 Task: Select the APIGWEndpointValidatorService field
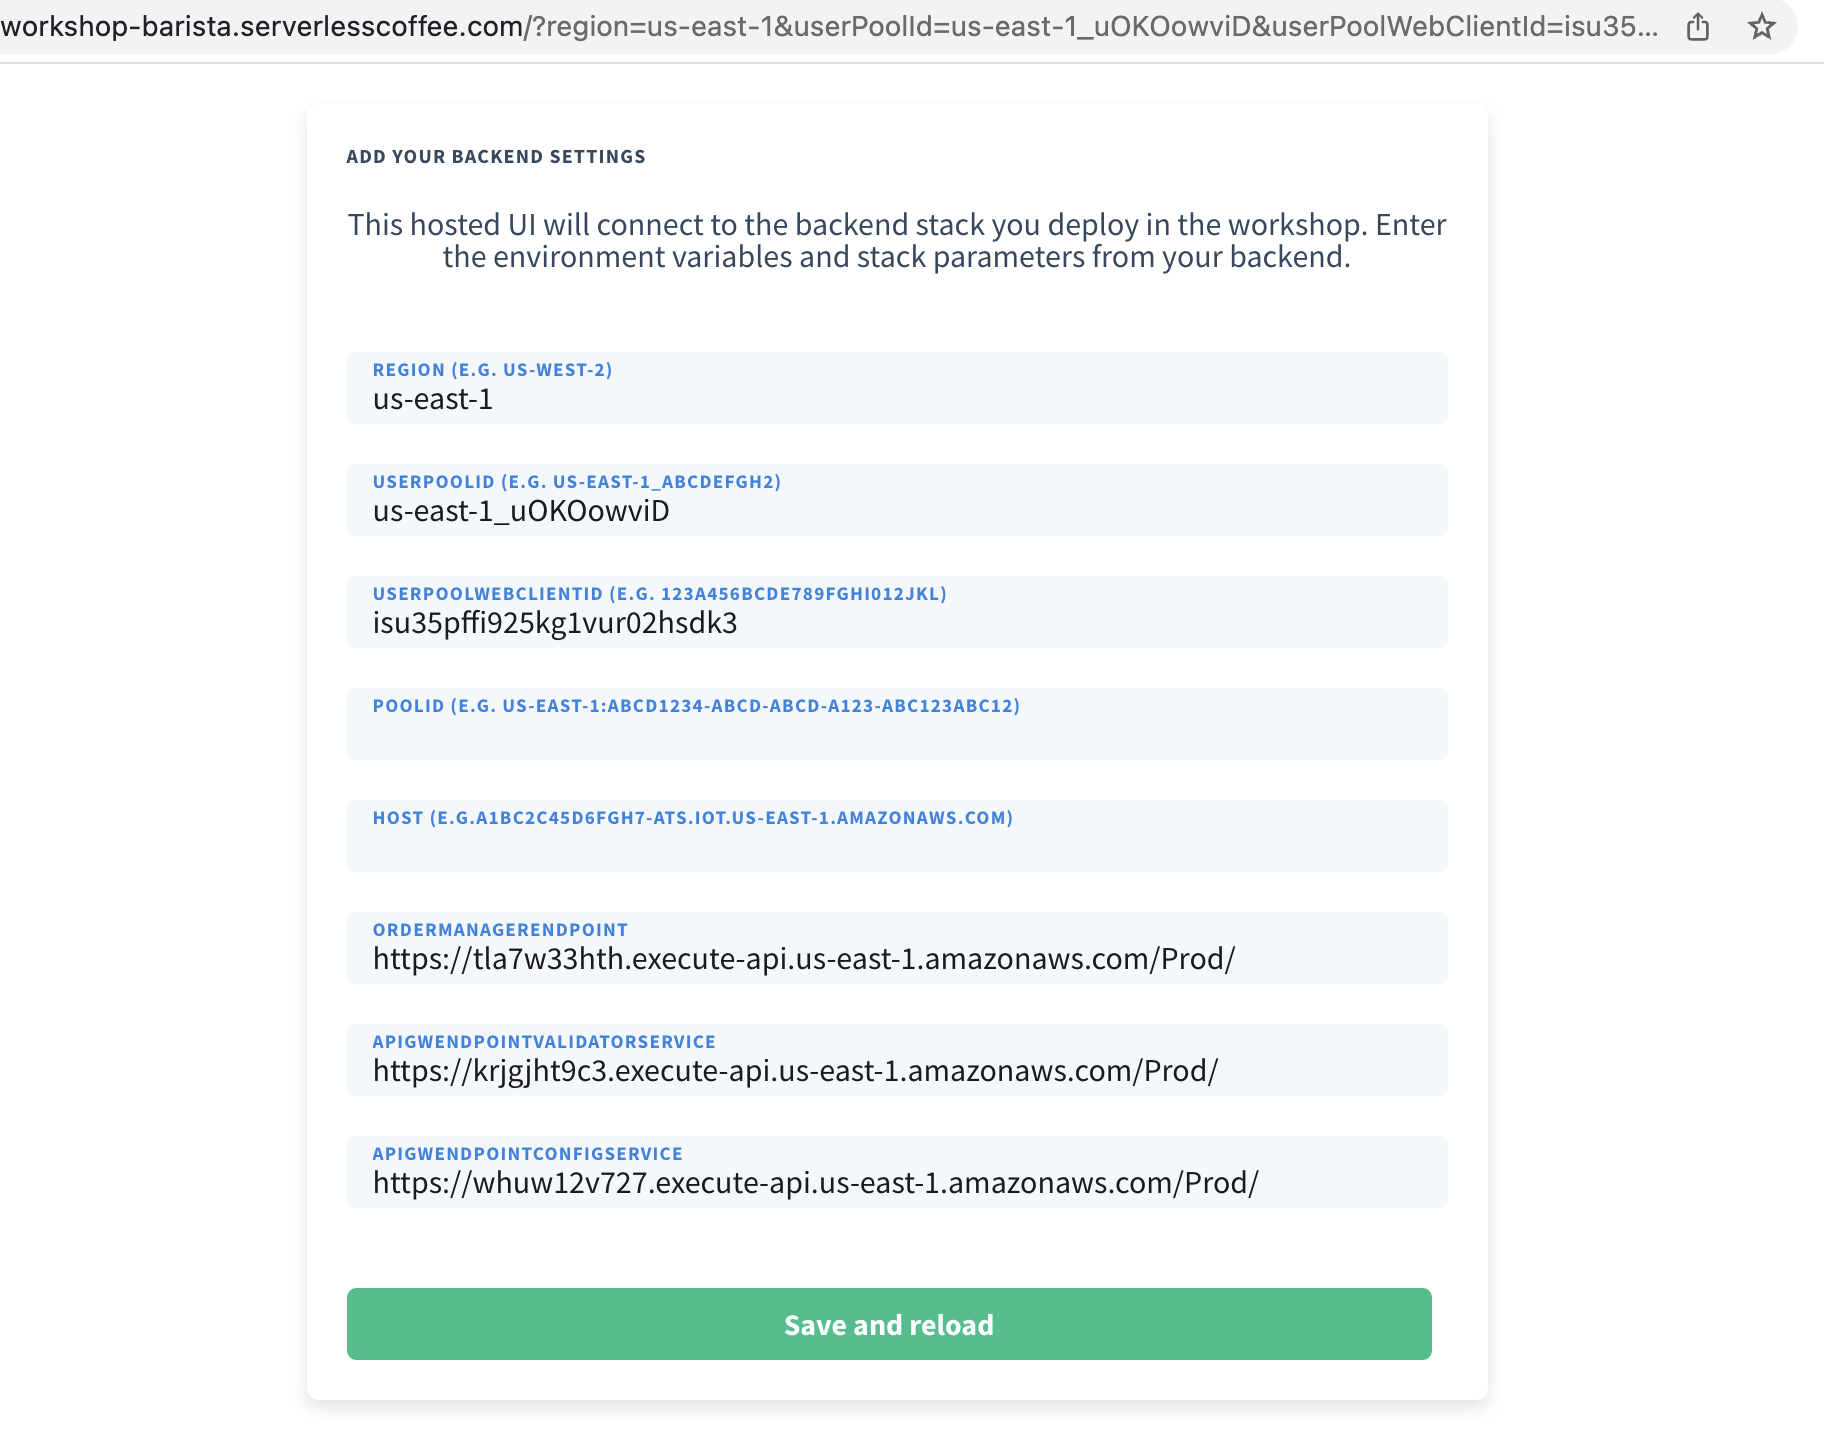897,1060
